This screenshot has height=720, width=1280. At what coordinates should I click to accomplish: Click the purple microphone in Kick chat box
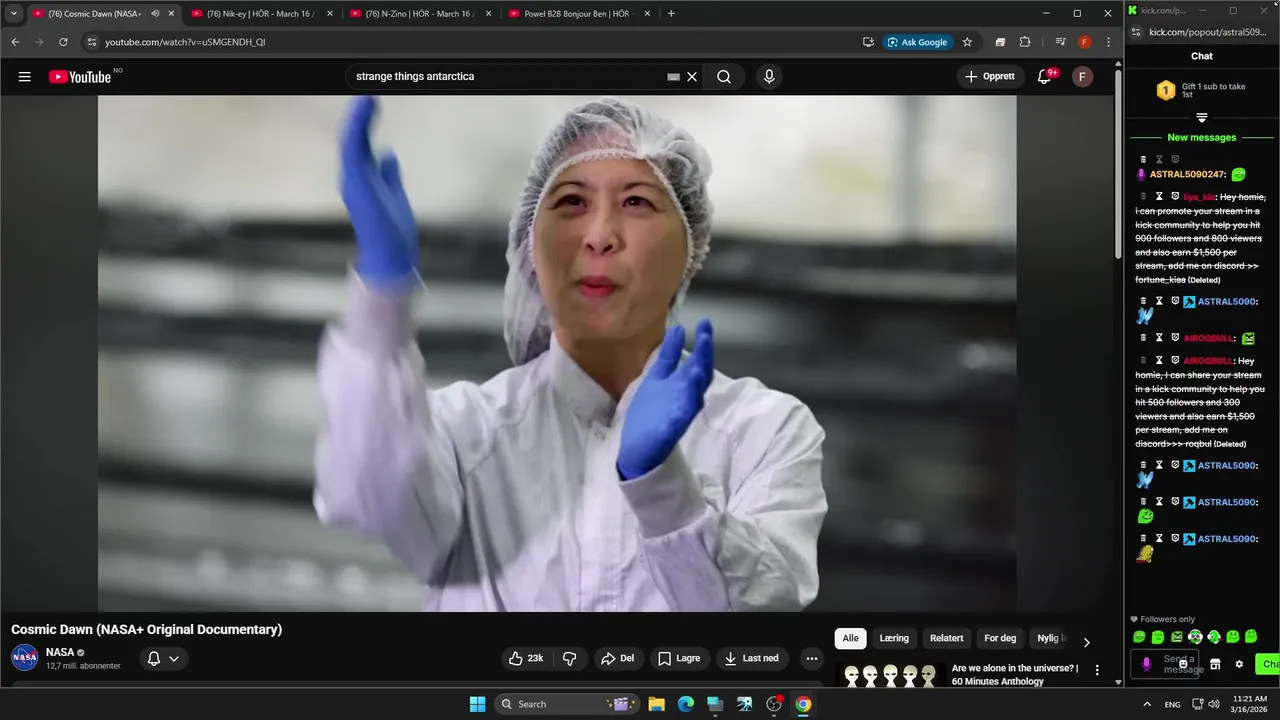point(1146,664)
